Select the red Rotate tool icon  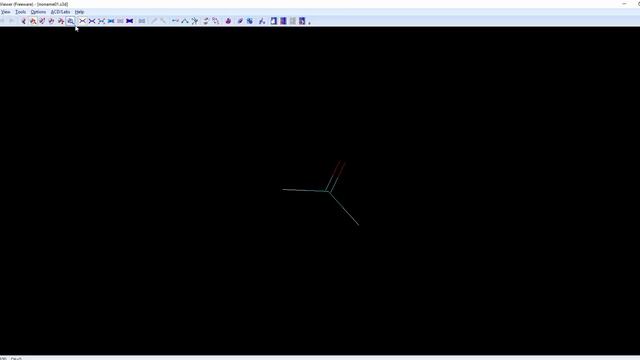coord(33,21)
